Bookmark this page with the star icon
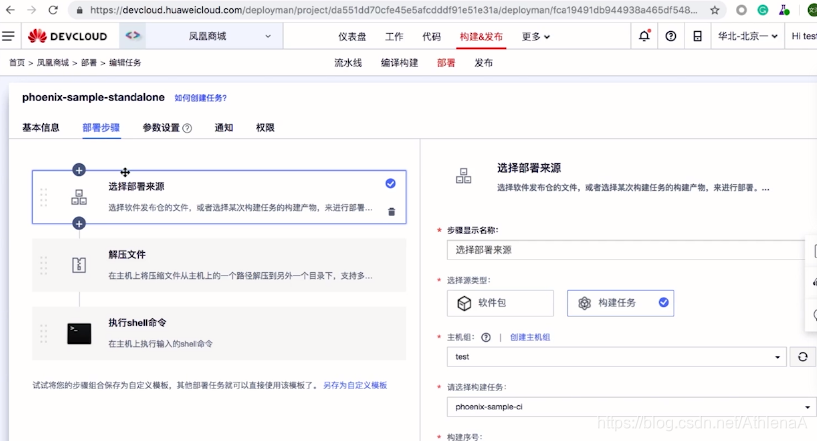The height and width of the screenshot is (441, 817). tap(714, 10)
